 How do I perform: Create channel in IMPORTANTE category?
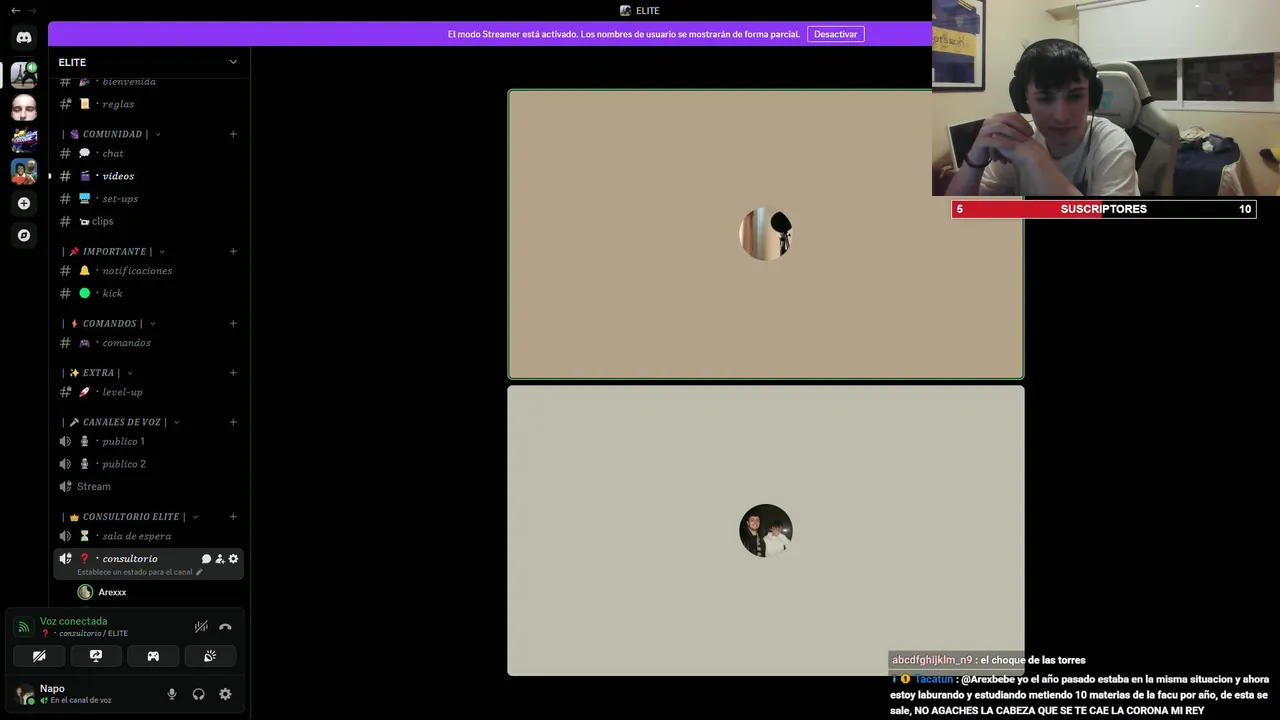click(233, 251)
